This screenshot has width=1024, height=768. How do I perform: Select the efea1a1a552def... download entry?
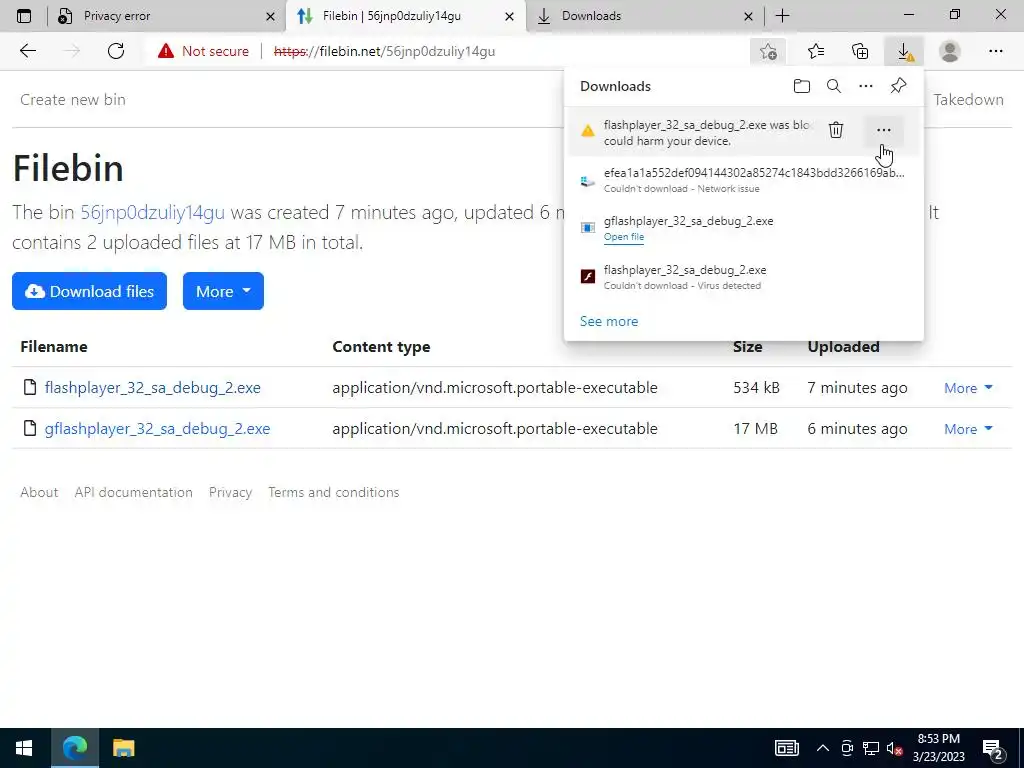[x=743, y=180]
